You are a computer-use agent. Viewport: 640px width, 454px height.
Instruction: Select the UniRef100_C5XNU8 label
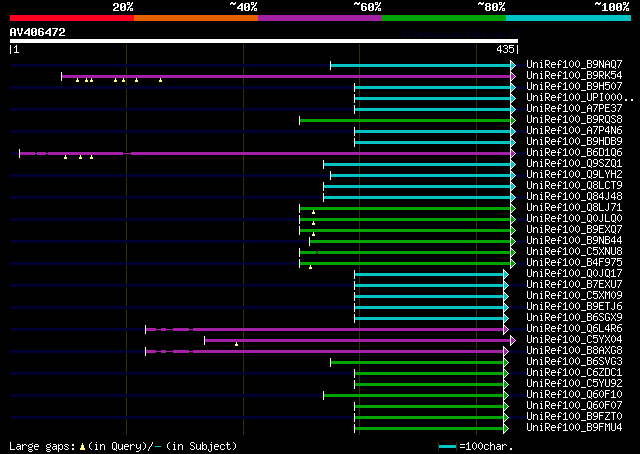click(574, 252)
